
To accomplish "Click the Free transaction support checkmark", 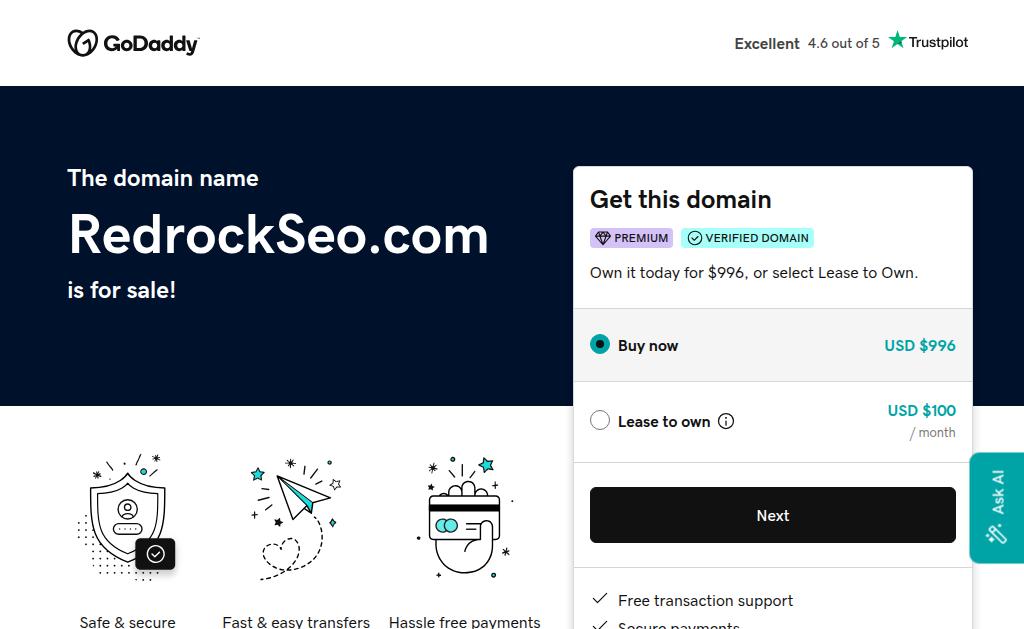I will (600, 599).
